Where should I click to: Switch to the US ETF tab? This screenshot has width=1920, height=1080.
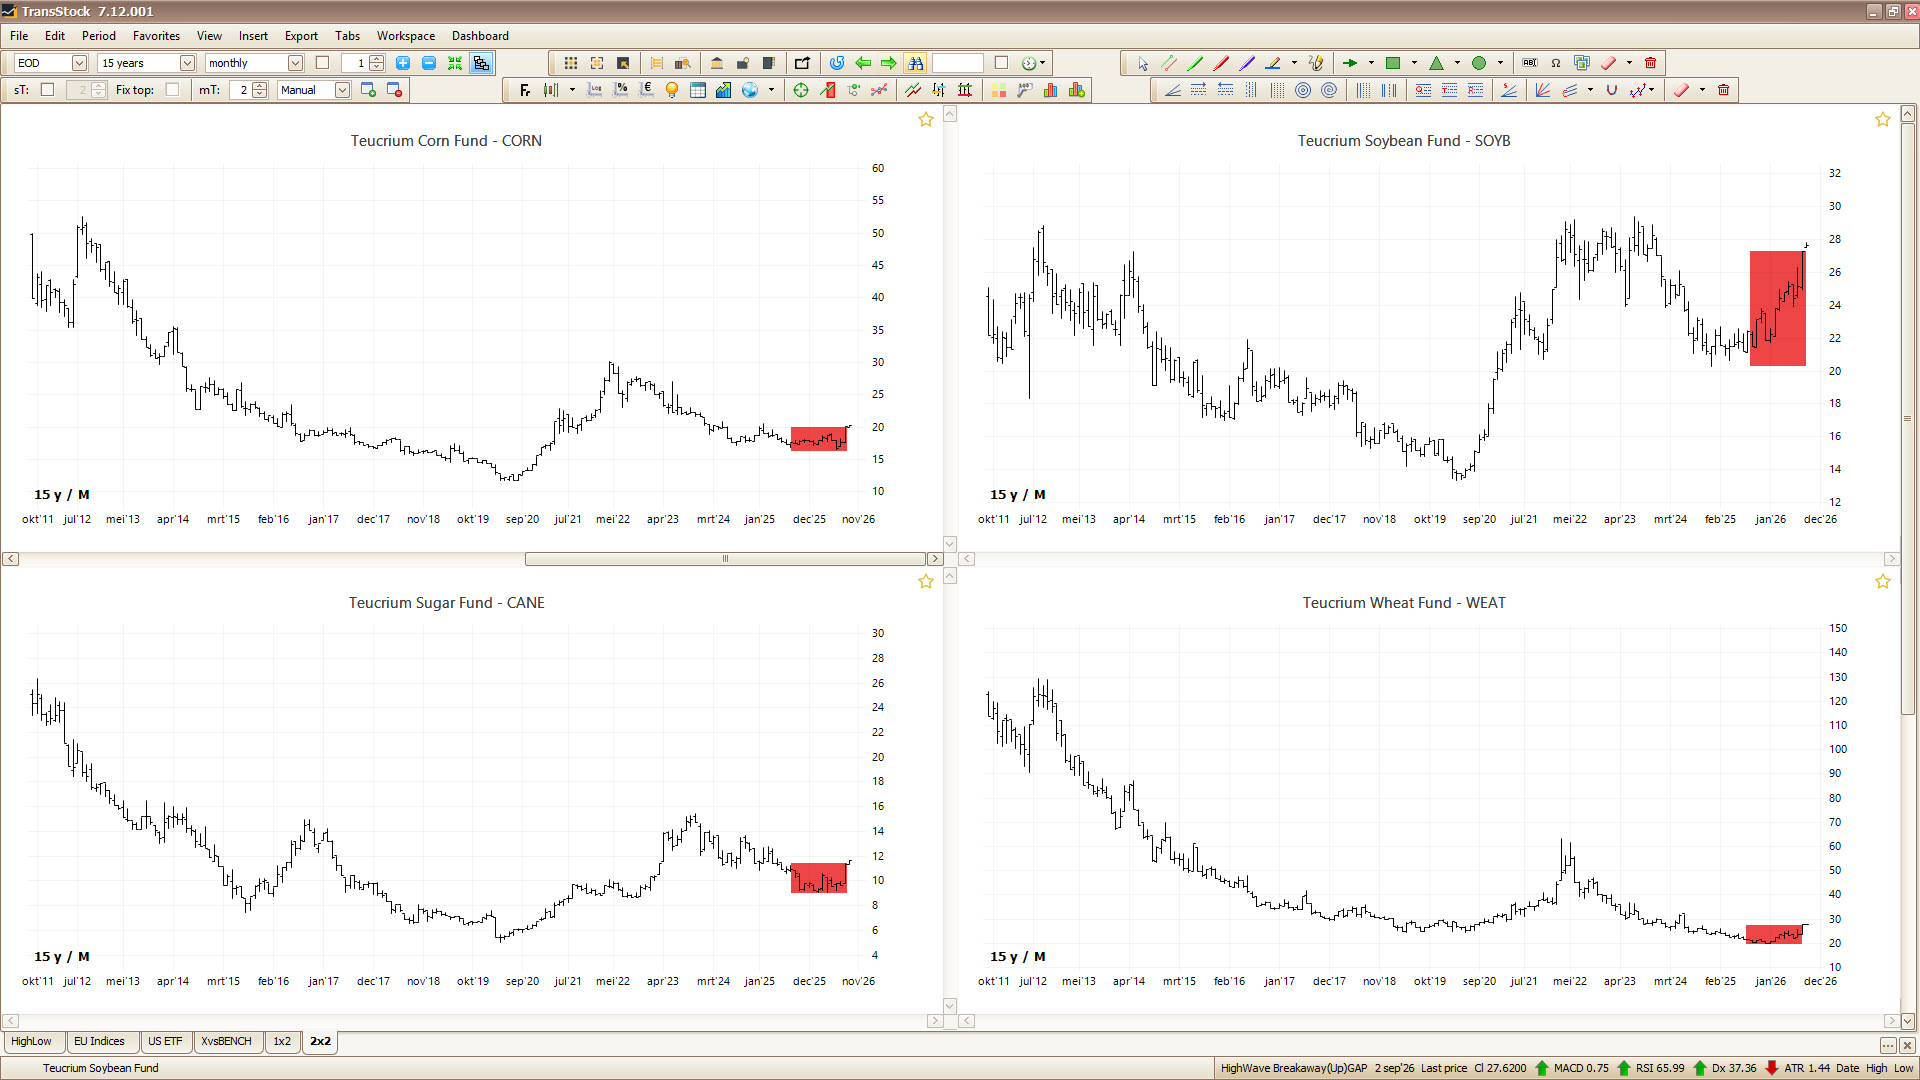point(165,1041)
